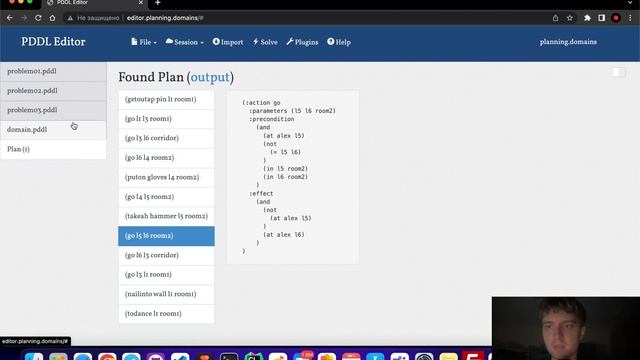Select step (go l3 l1 room1)

(166, 275)
